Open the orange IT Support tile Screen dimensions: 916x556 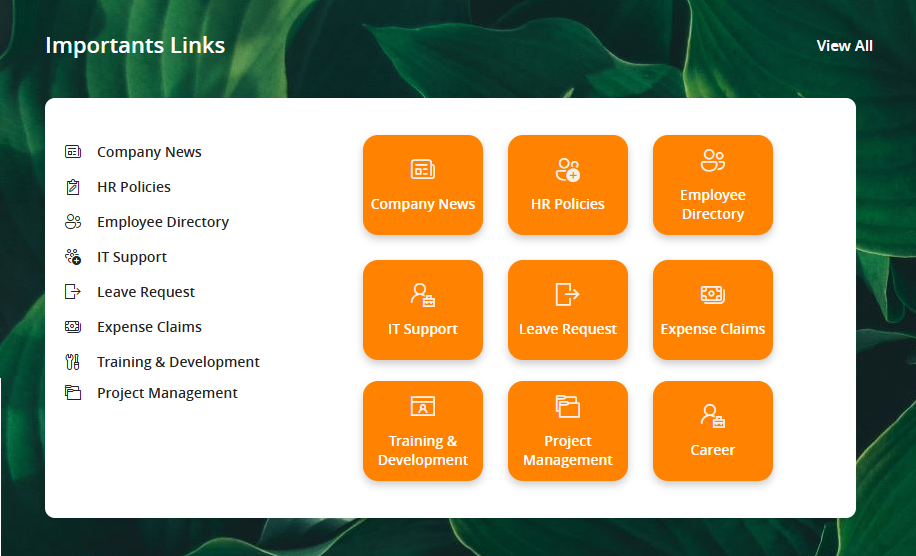[x=423, y=310]
